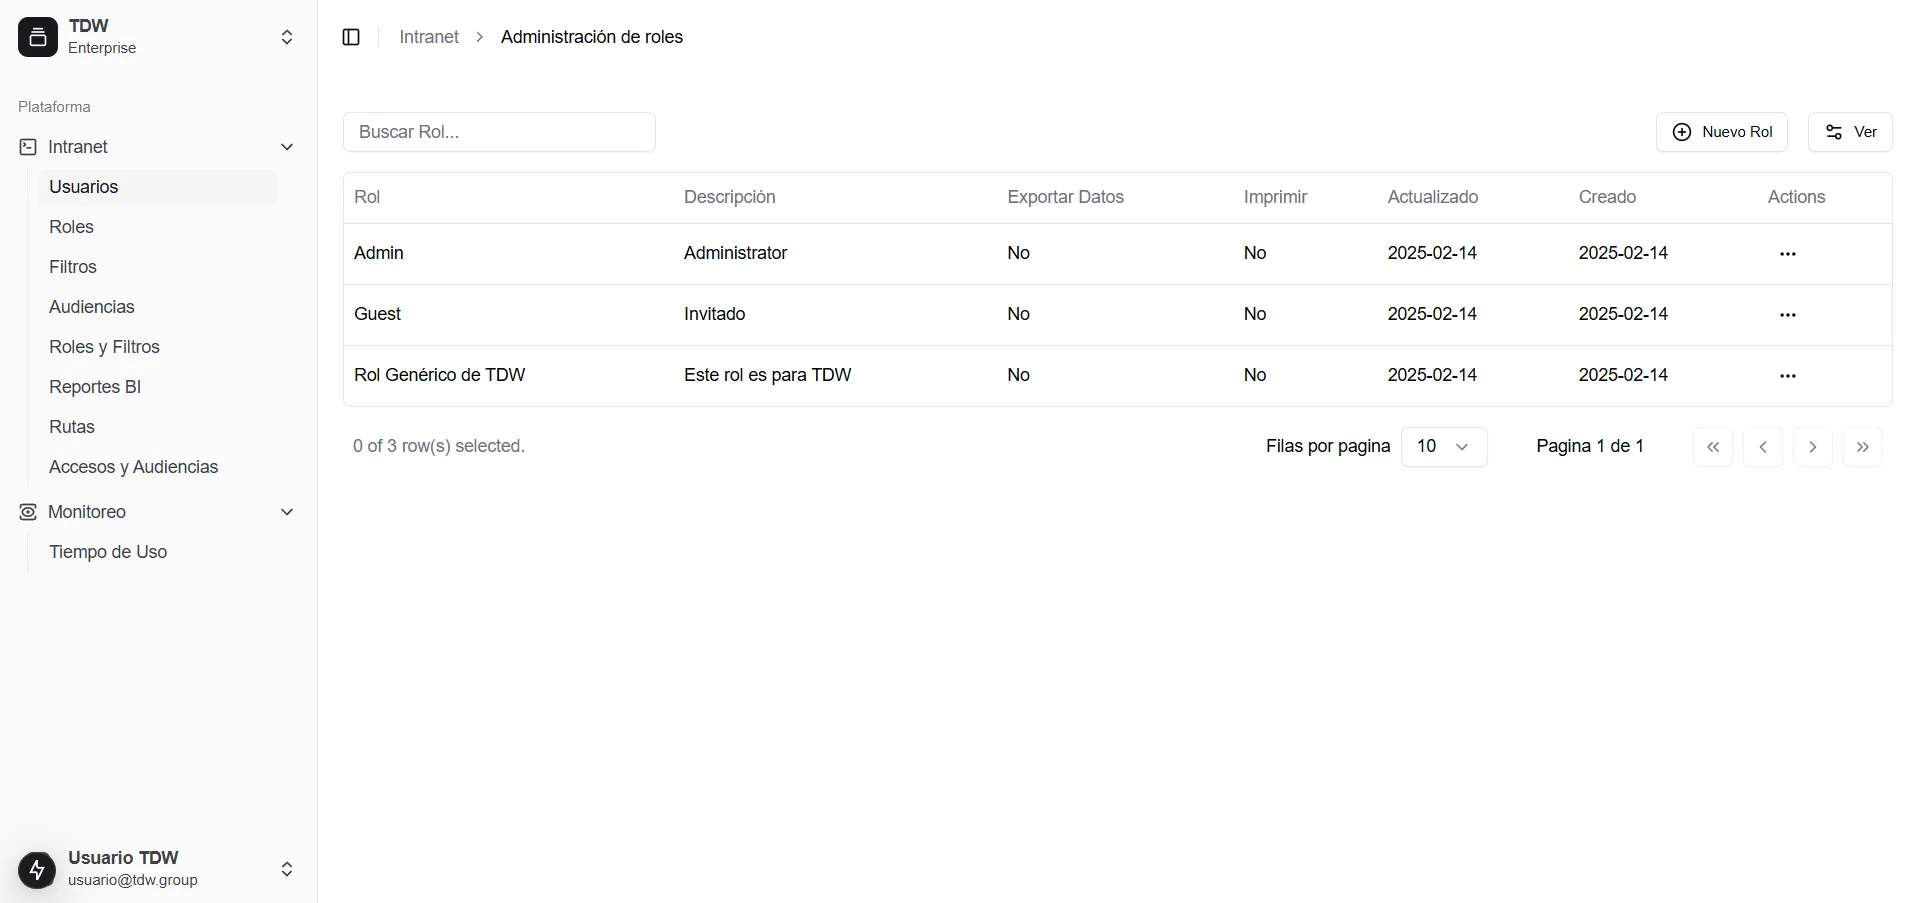Open actions menu for Admin row

pos(1788,254)
